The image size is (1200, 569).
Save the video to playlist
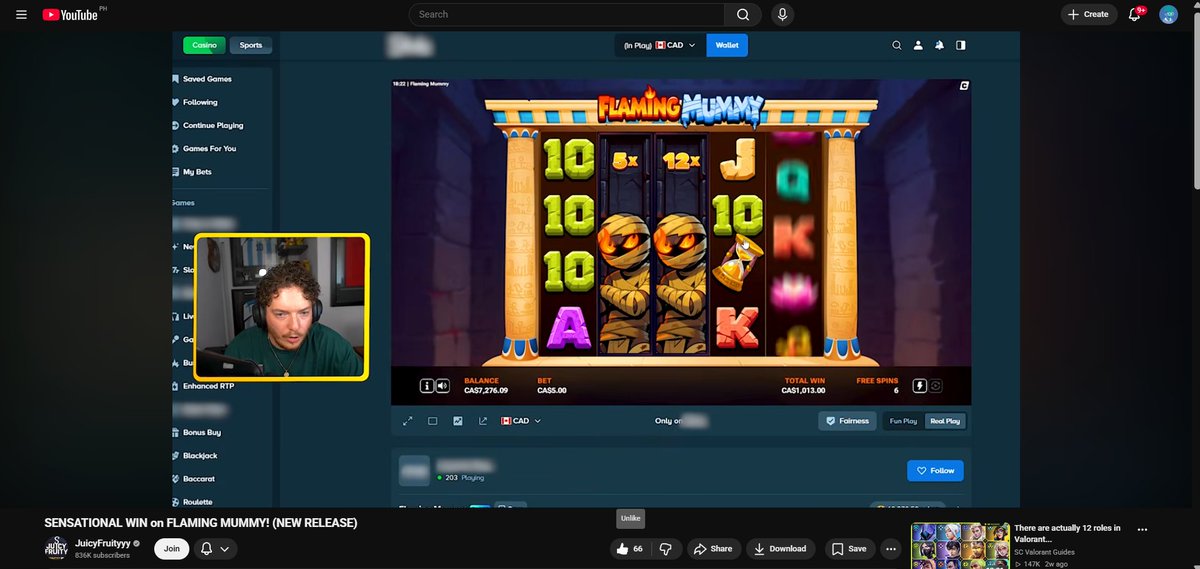849,548
